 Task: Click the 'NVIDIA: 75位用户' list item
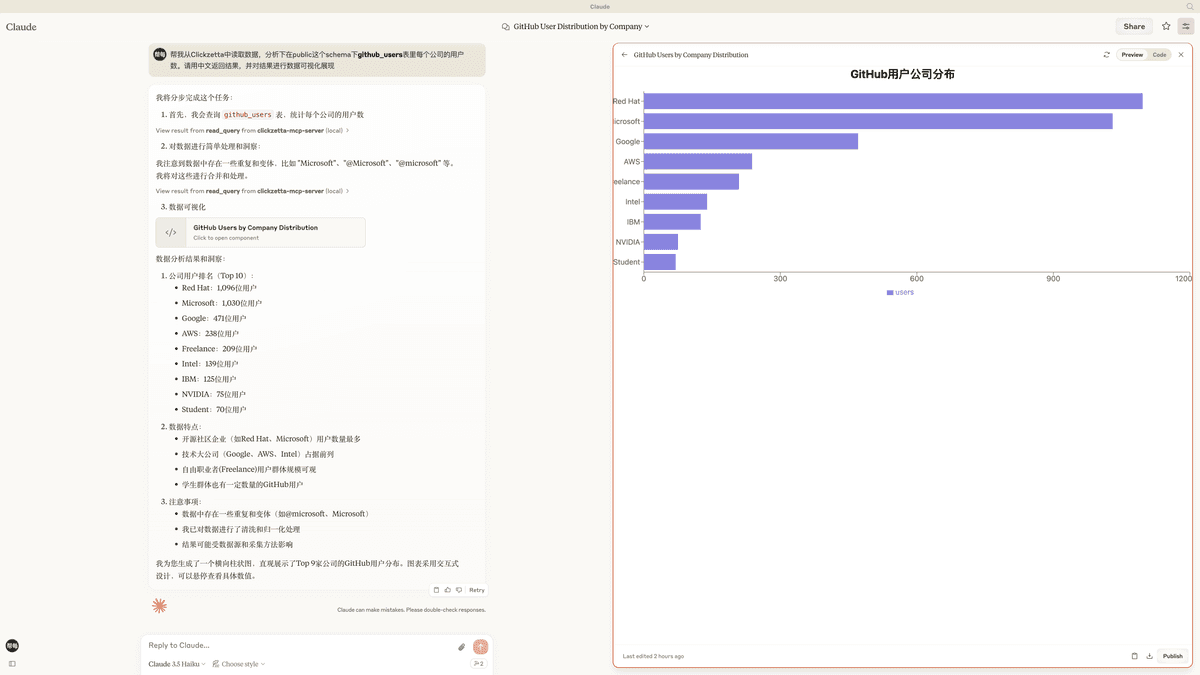(x=213, y=395)
